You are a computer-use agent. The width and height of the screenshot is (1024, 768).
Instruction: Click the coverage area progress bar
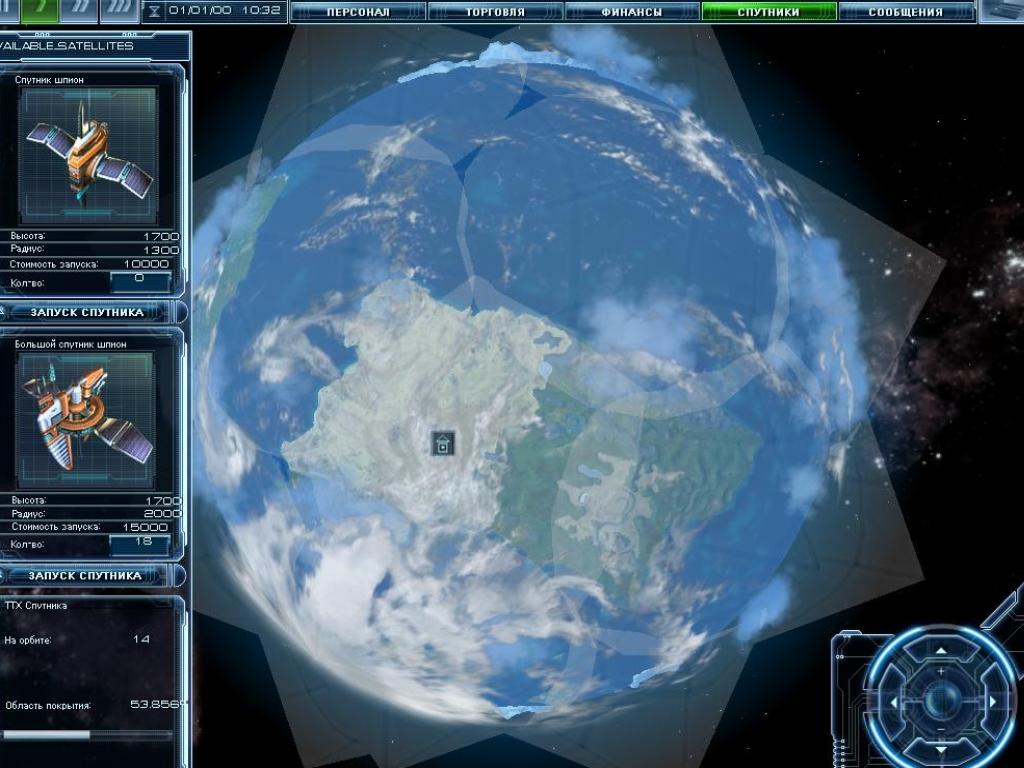click(x=87, y=734)
